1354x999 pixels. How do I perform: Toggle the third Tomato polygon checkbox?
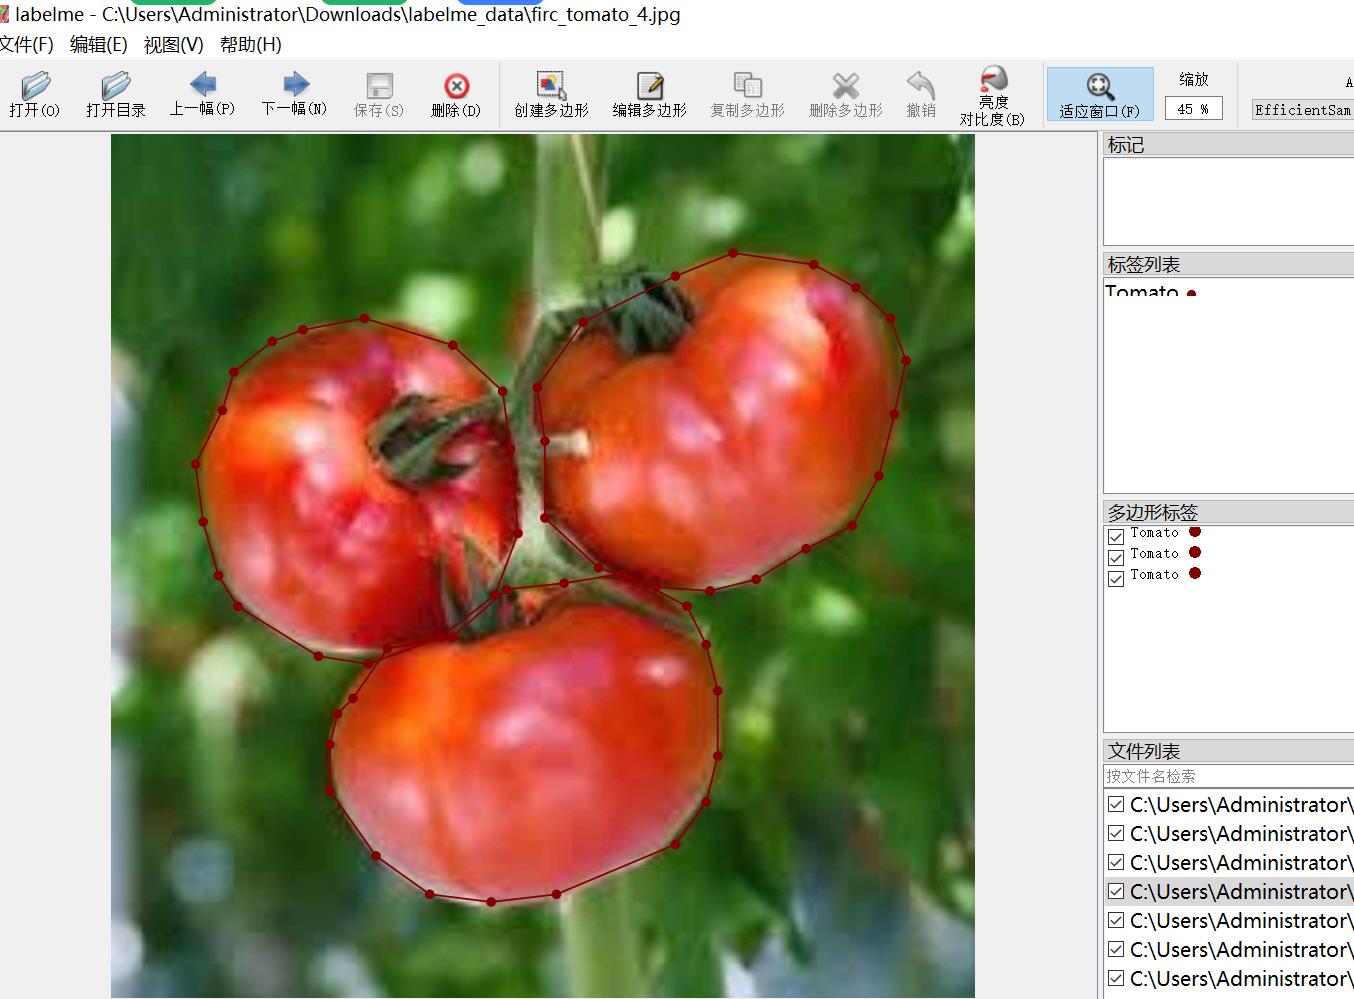(1116, 578)
